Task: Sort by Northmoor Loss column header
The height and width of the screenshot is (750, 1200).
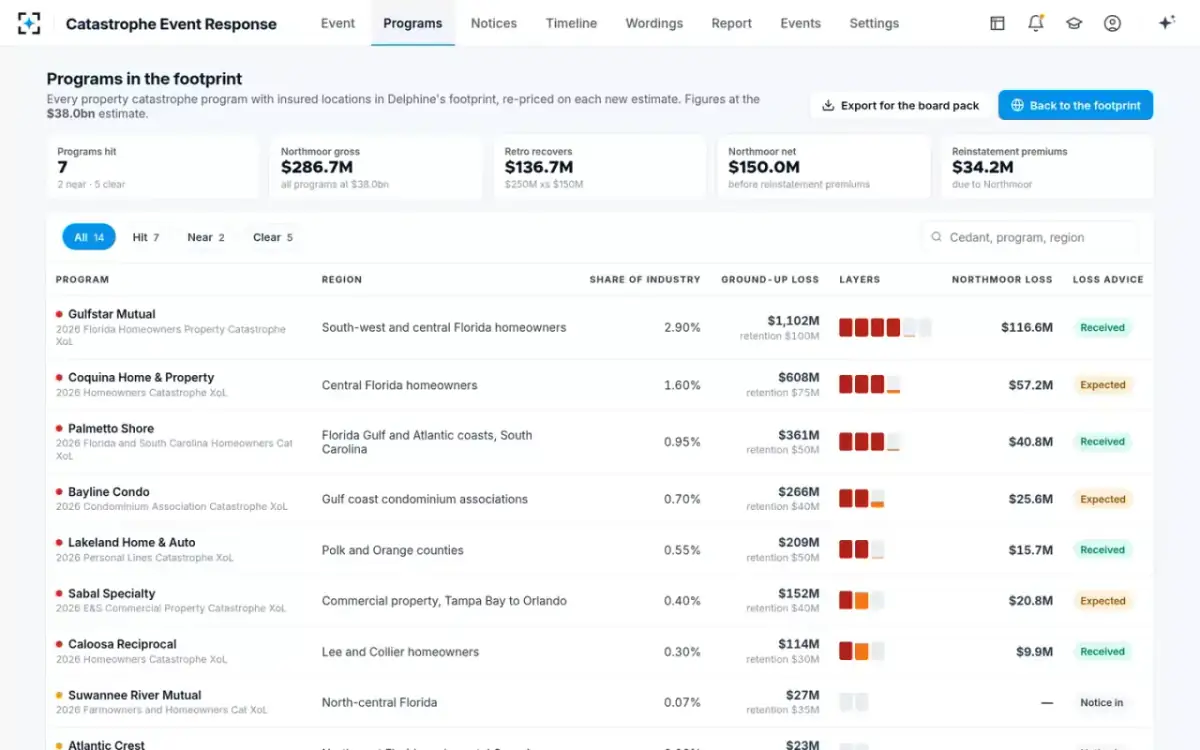Action: pos(1002,280)
